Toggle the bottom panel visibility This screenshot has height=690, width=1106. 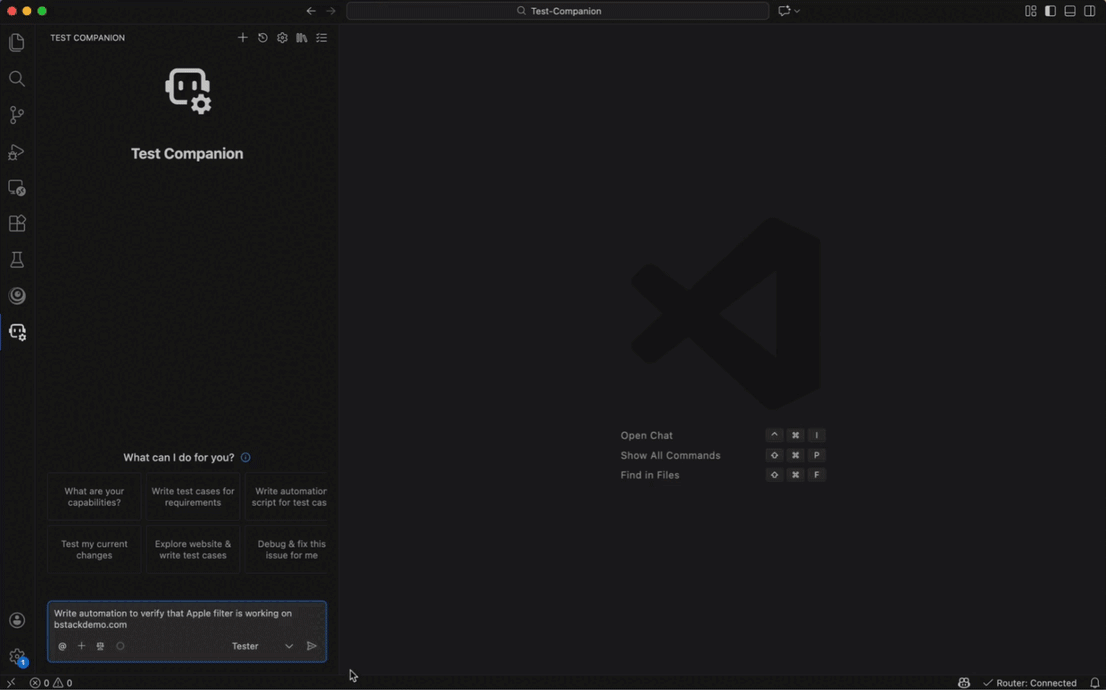point(1070,11)
